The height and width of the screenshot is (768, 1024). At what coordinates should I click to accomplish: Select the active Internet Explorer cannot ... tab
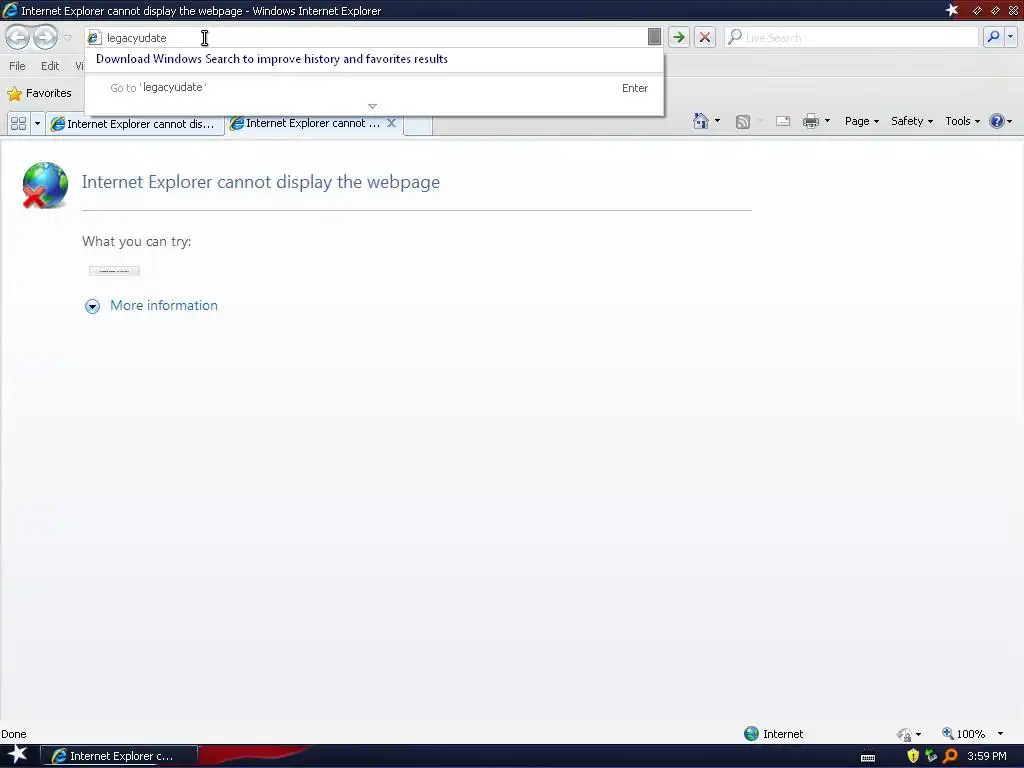point(307,123)
